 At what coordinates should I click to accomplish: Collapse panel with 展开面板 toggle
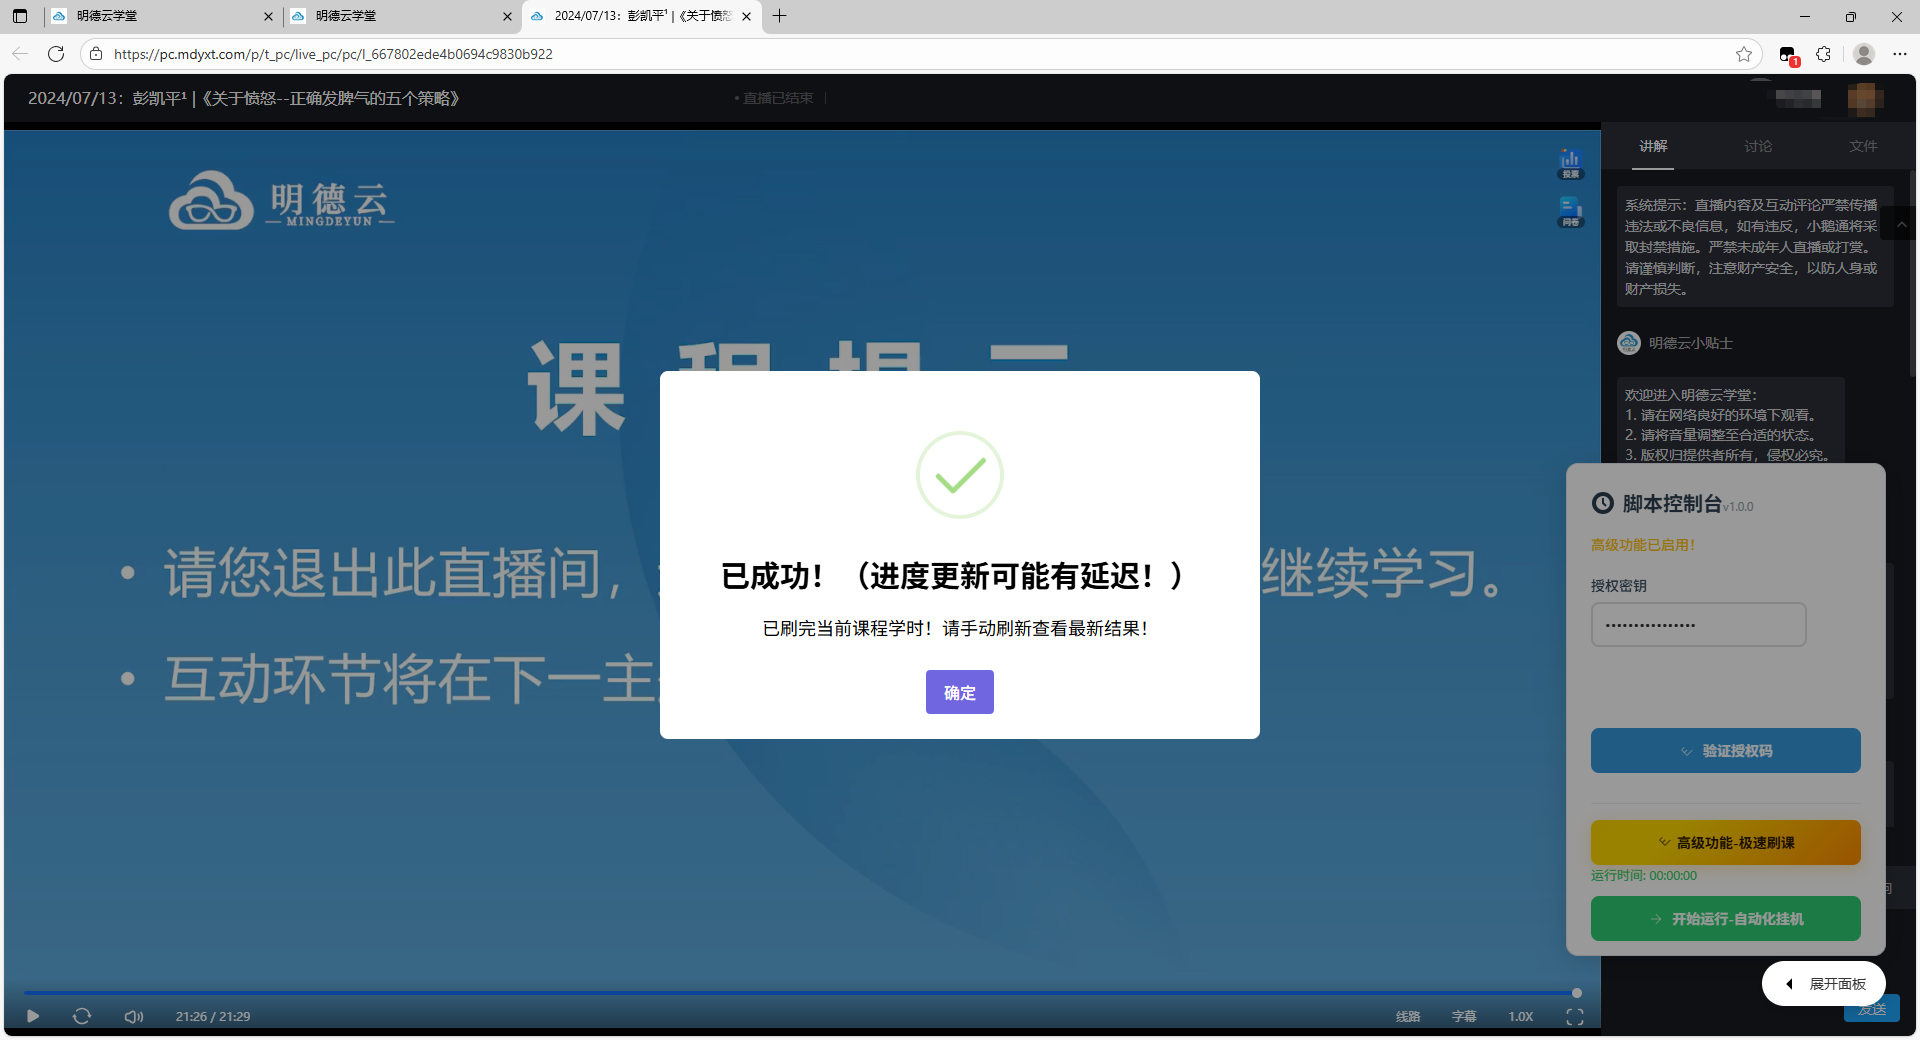point(1824,984)
